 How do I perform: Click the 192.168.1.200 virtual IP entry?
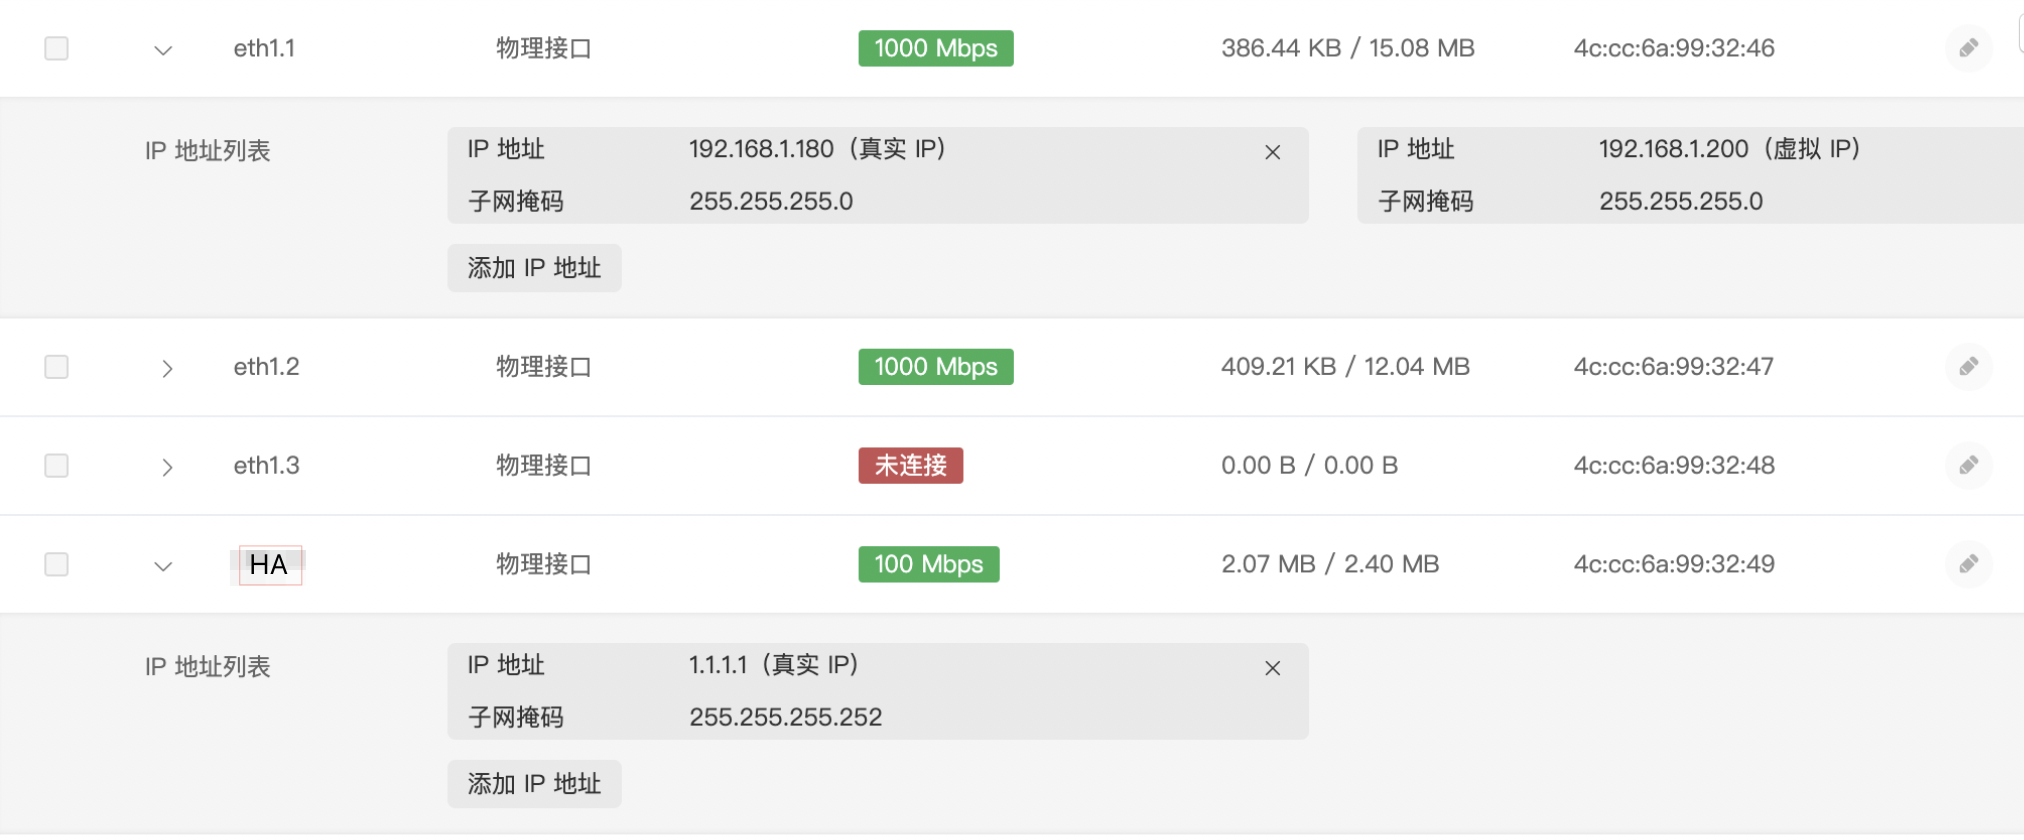[x=1728, y=149]
